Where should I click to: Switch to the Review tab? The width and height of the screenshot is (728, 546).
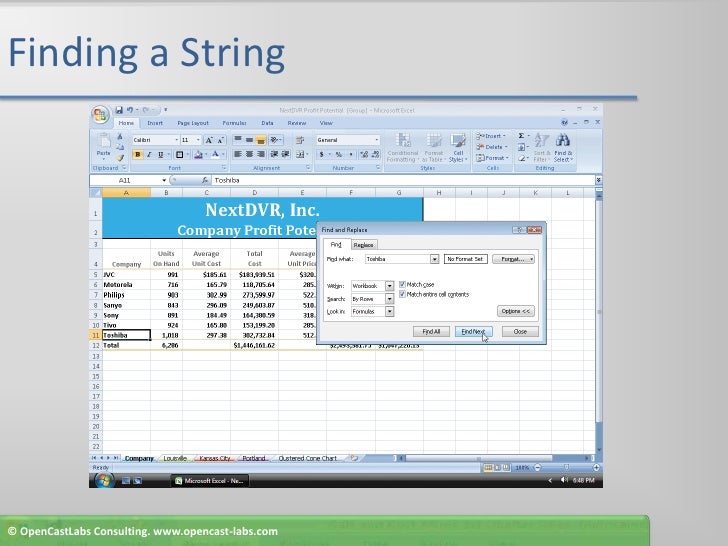[x=297, y=123]
